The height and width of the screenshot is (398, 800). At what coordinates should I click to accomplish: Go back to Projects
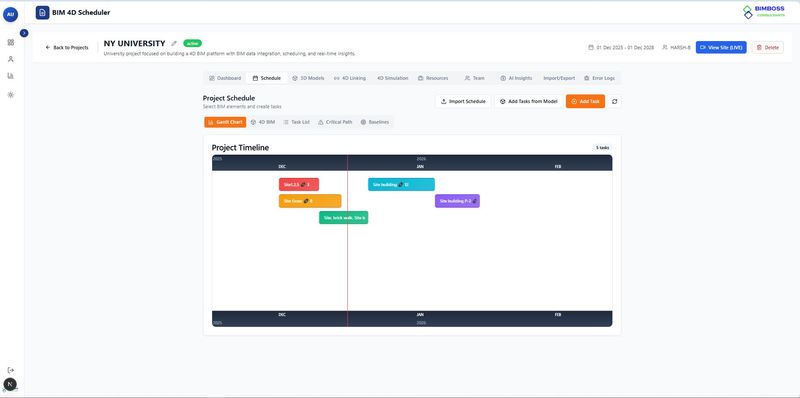pos(67,47)
